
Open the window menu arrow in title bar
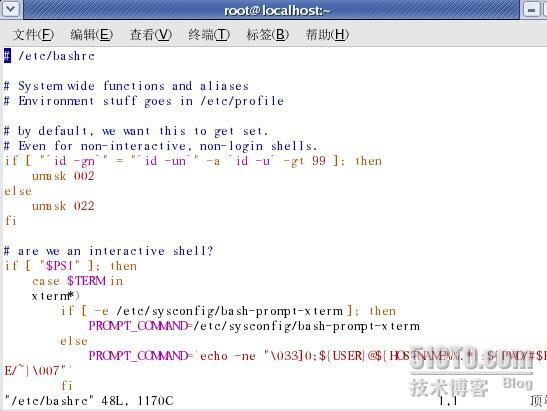point(11,9)
